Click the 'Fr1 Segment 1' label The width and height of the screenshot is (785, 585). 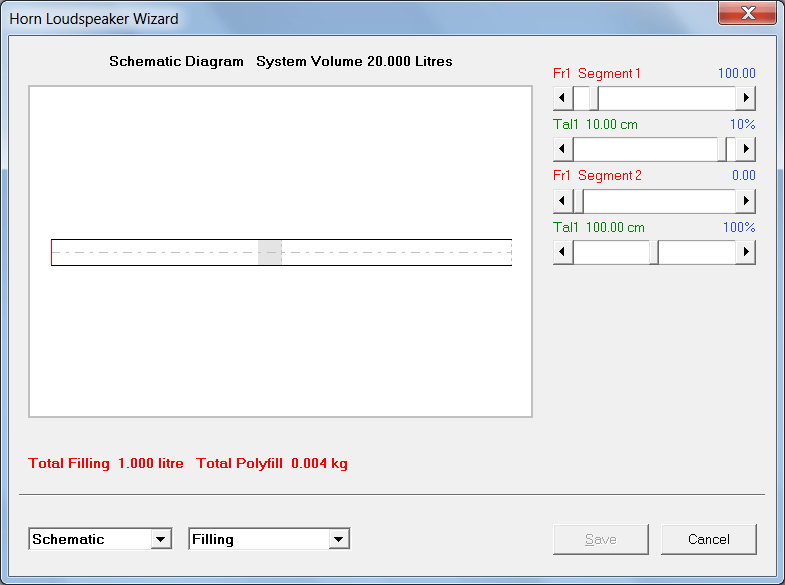(x=597, y=74)
